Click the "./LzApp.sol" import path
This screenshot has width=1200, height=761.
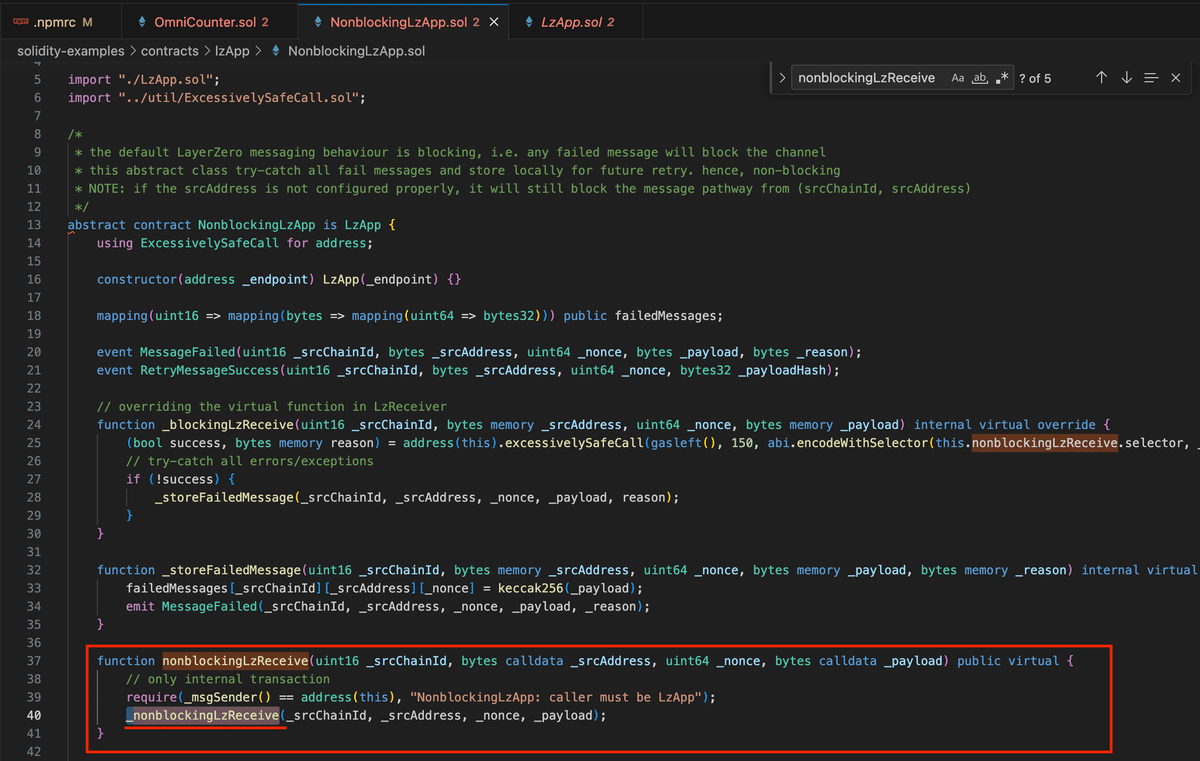[166, 79]
